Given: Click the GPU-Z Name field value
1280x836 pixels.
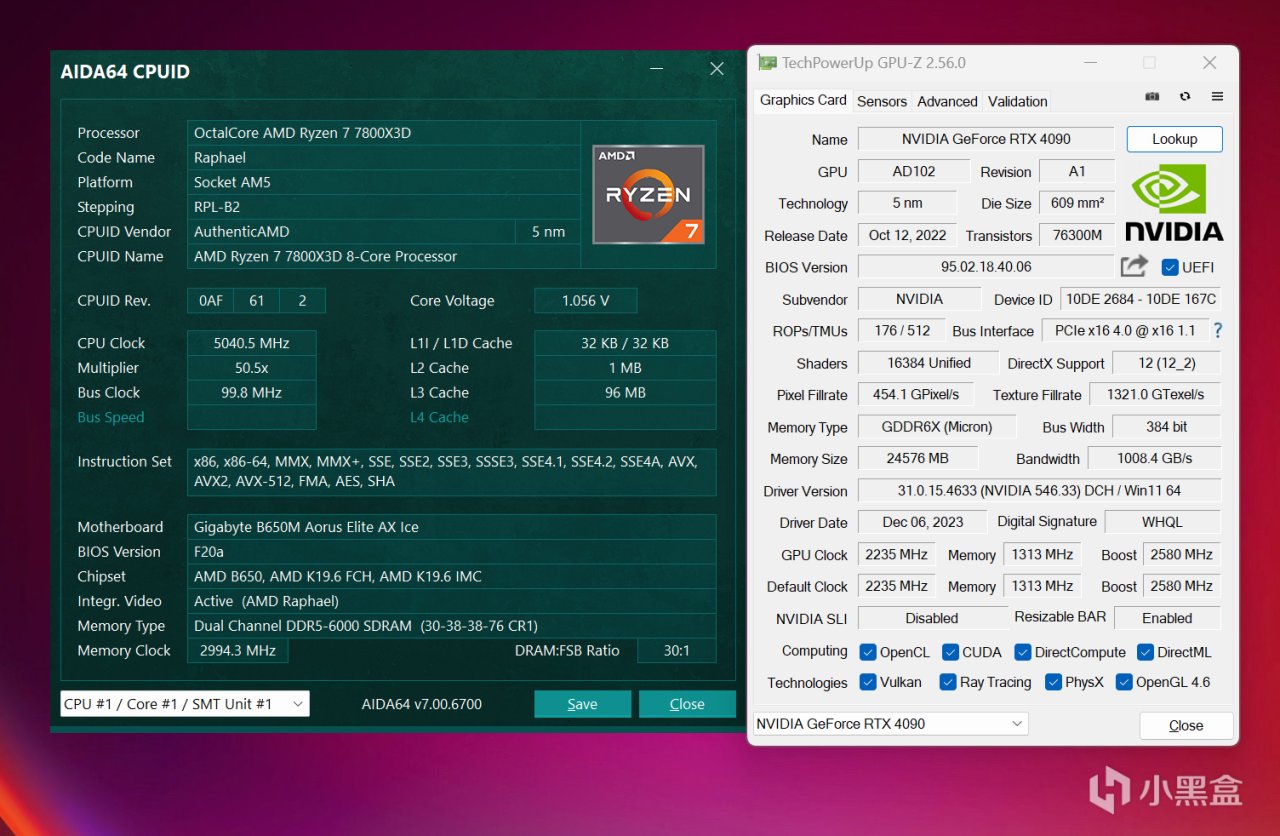Looking at the screenshot, I should [986, 139].
